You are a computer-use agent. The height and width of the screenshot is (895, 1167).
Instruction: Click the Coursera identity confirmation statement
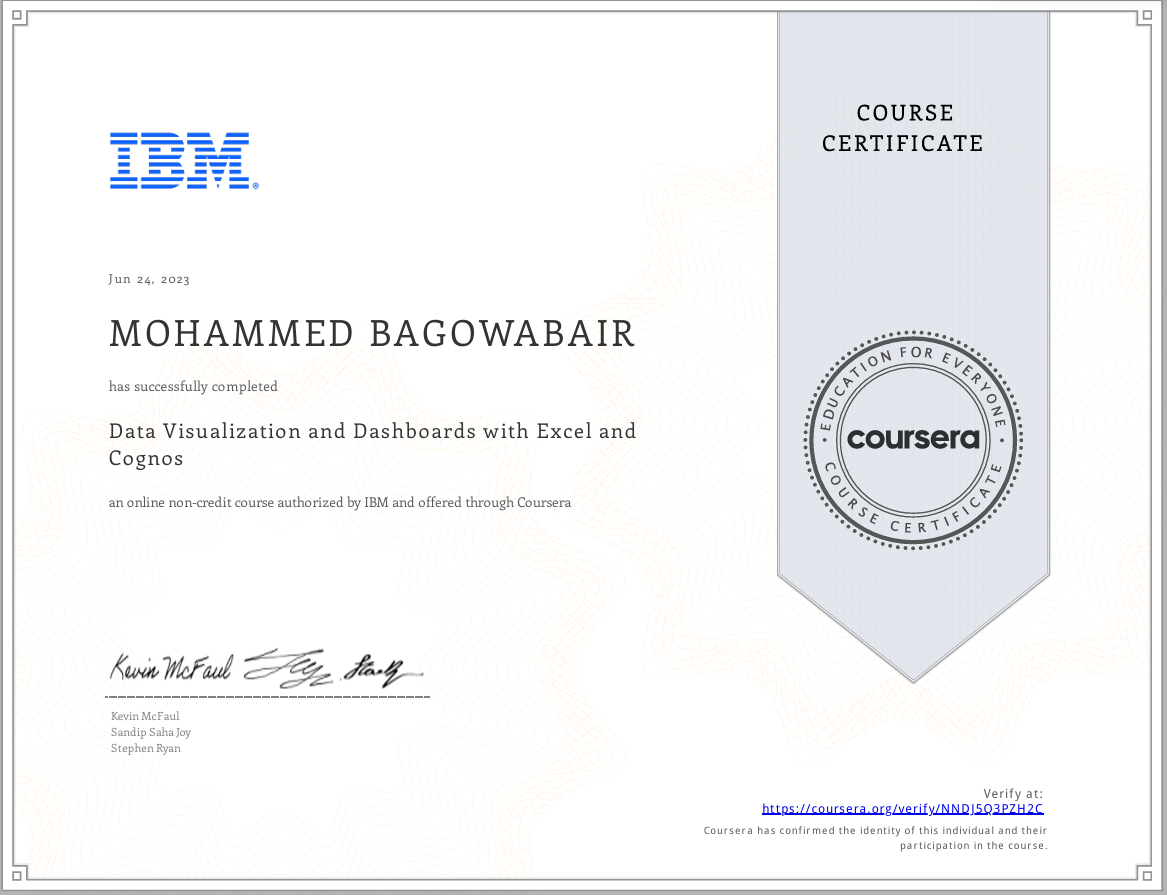click(875, 838)
